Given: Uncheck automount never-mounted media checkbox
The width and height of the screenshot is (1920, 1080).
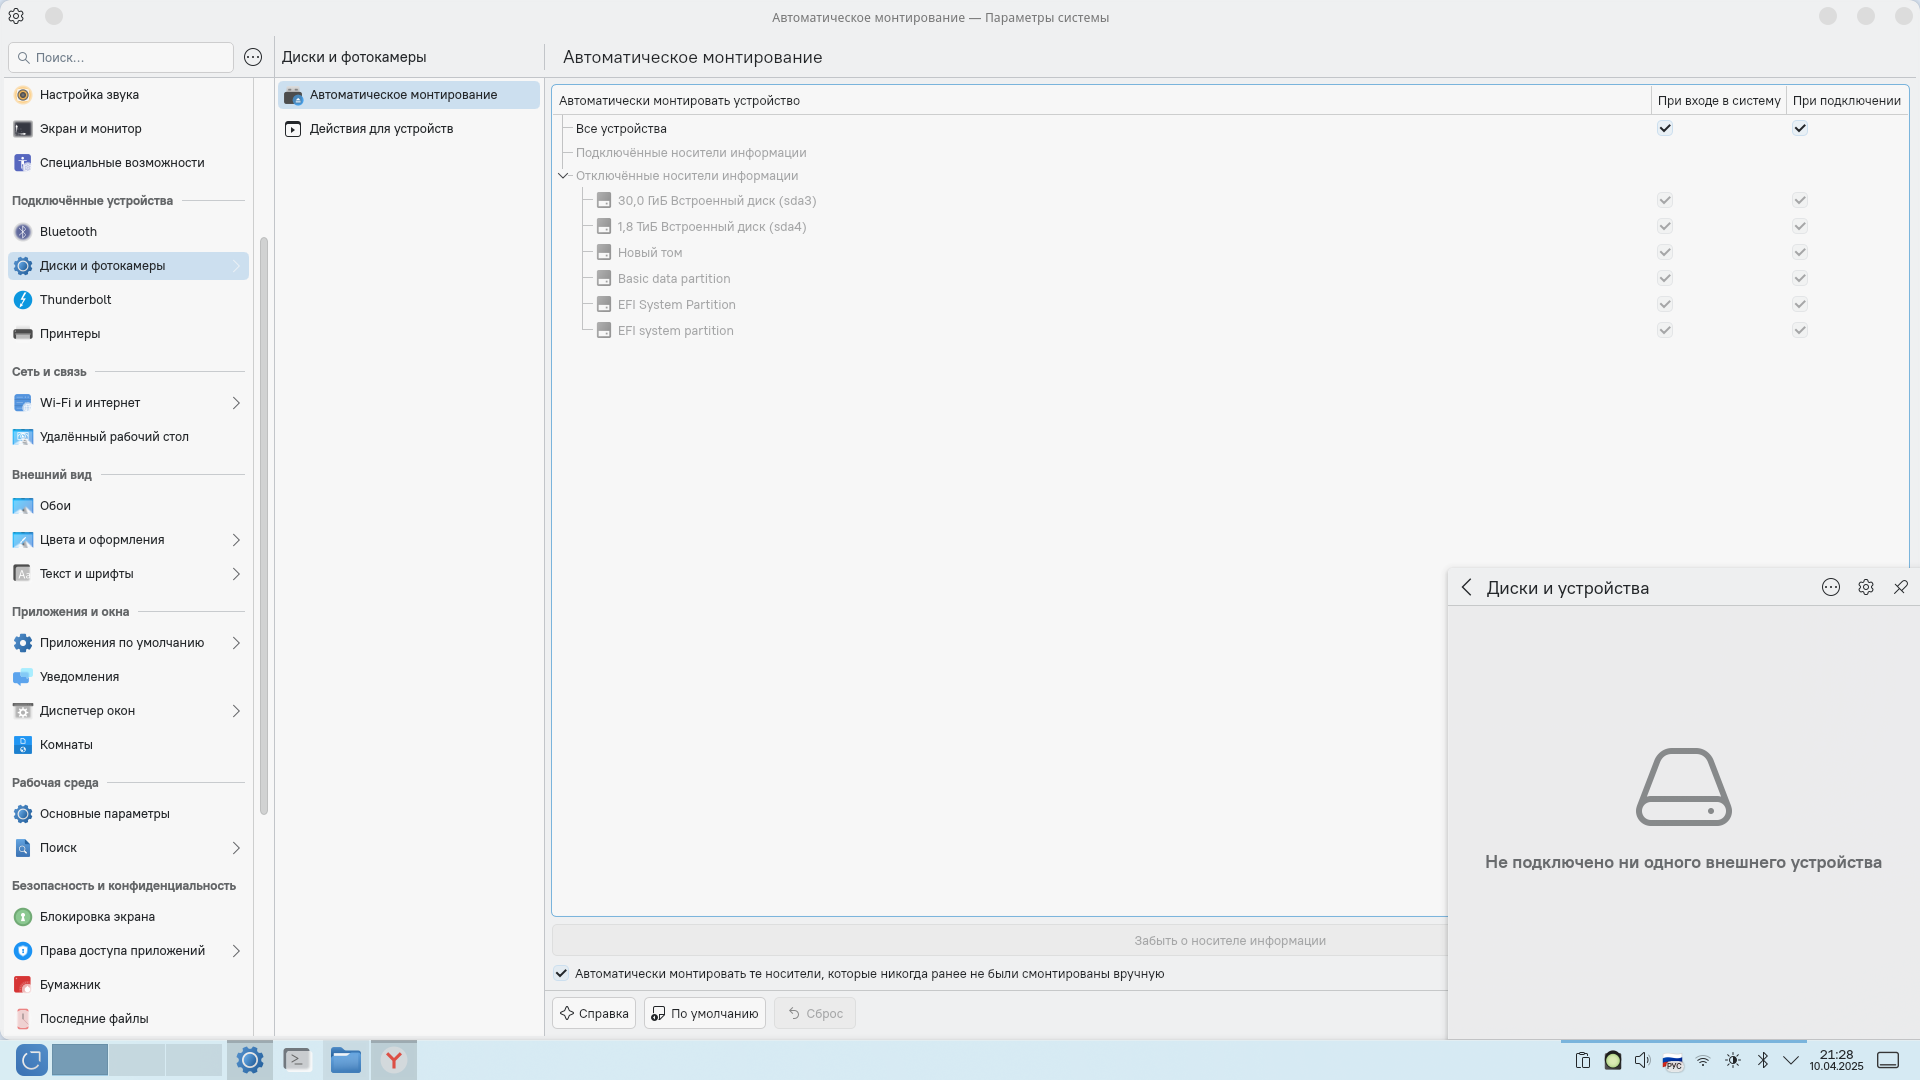Looking at the screenshot, I should 562,973.
